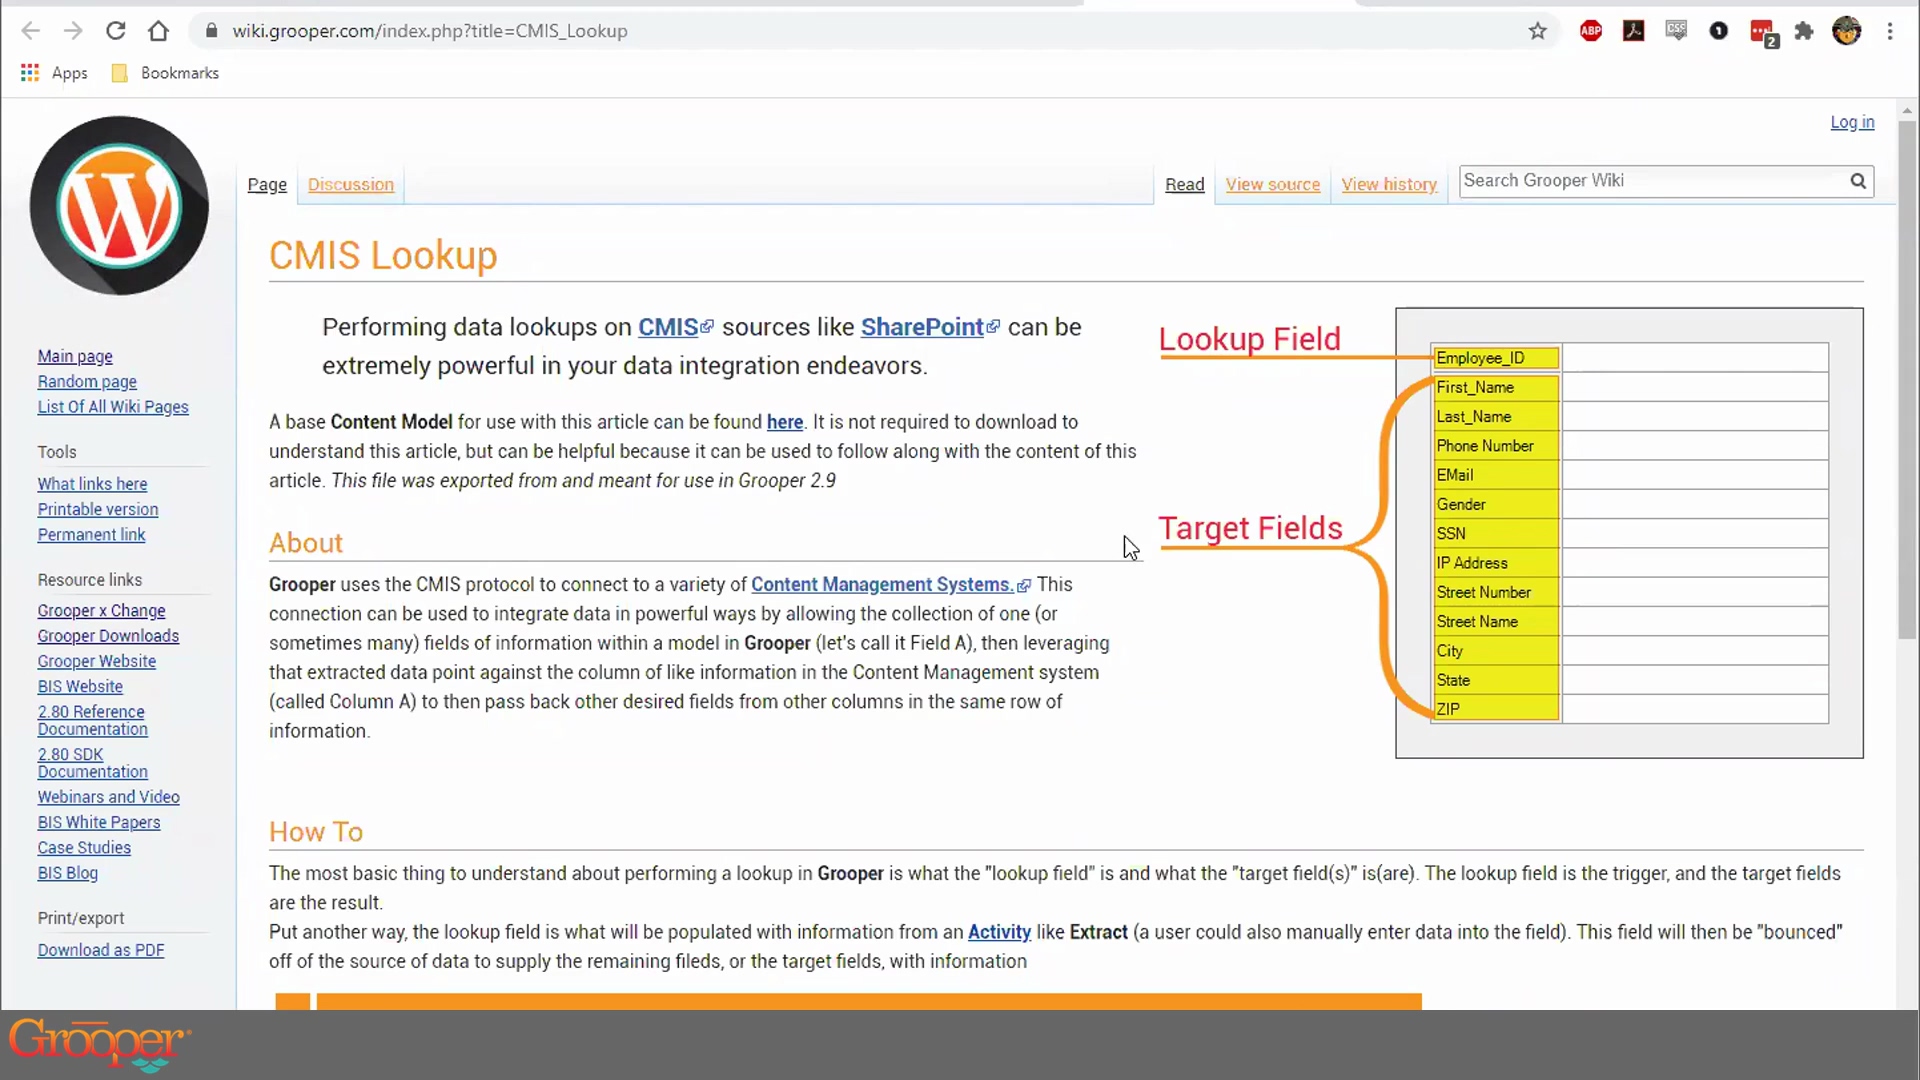Click the Log in link
The image size is (1920, 1080).
1852,122
